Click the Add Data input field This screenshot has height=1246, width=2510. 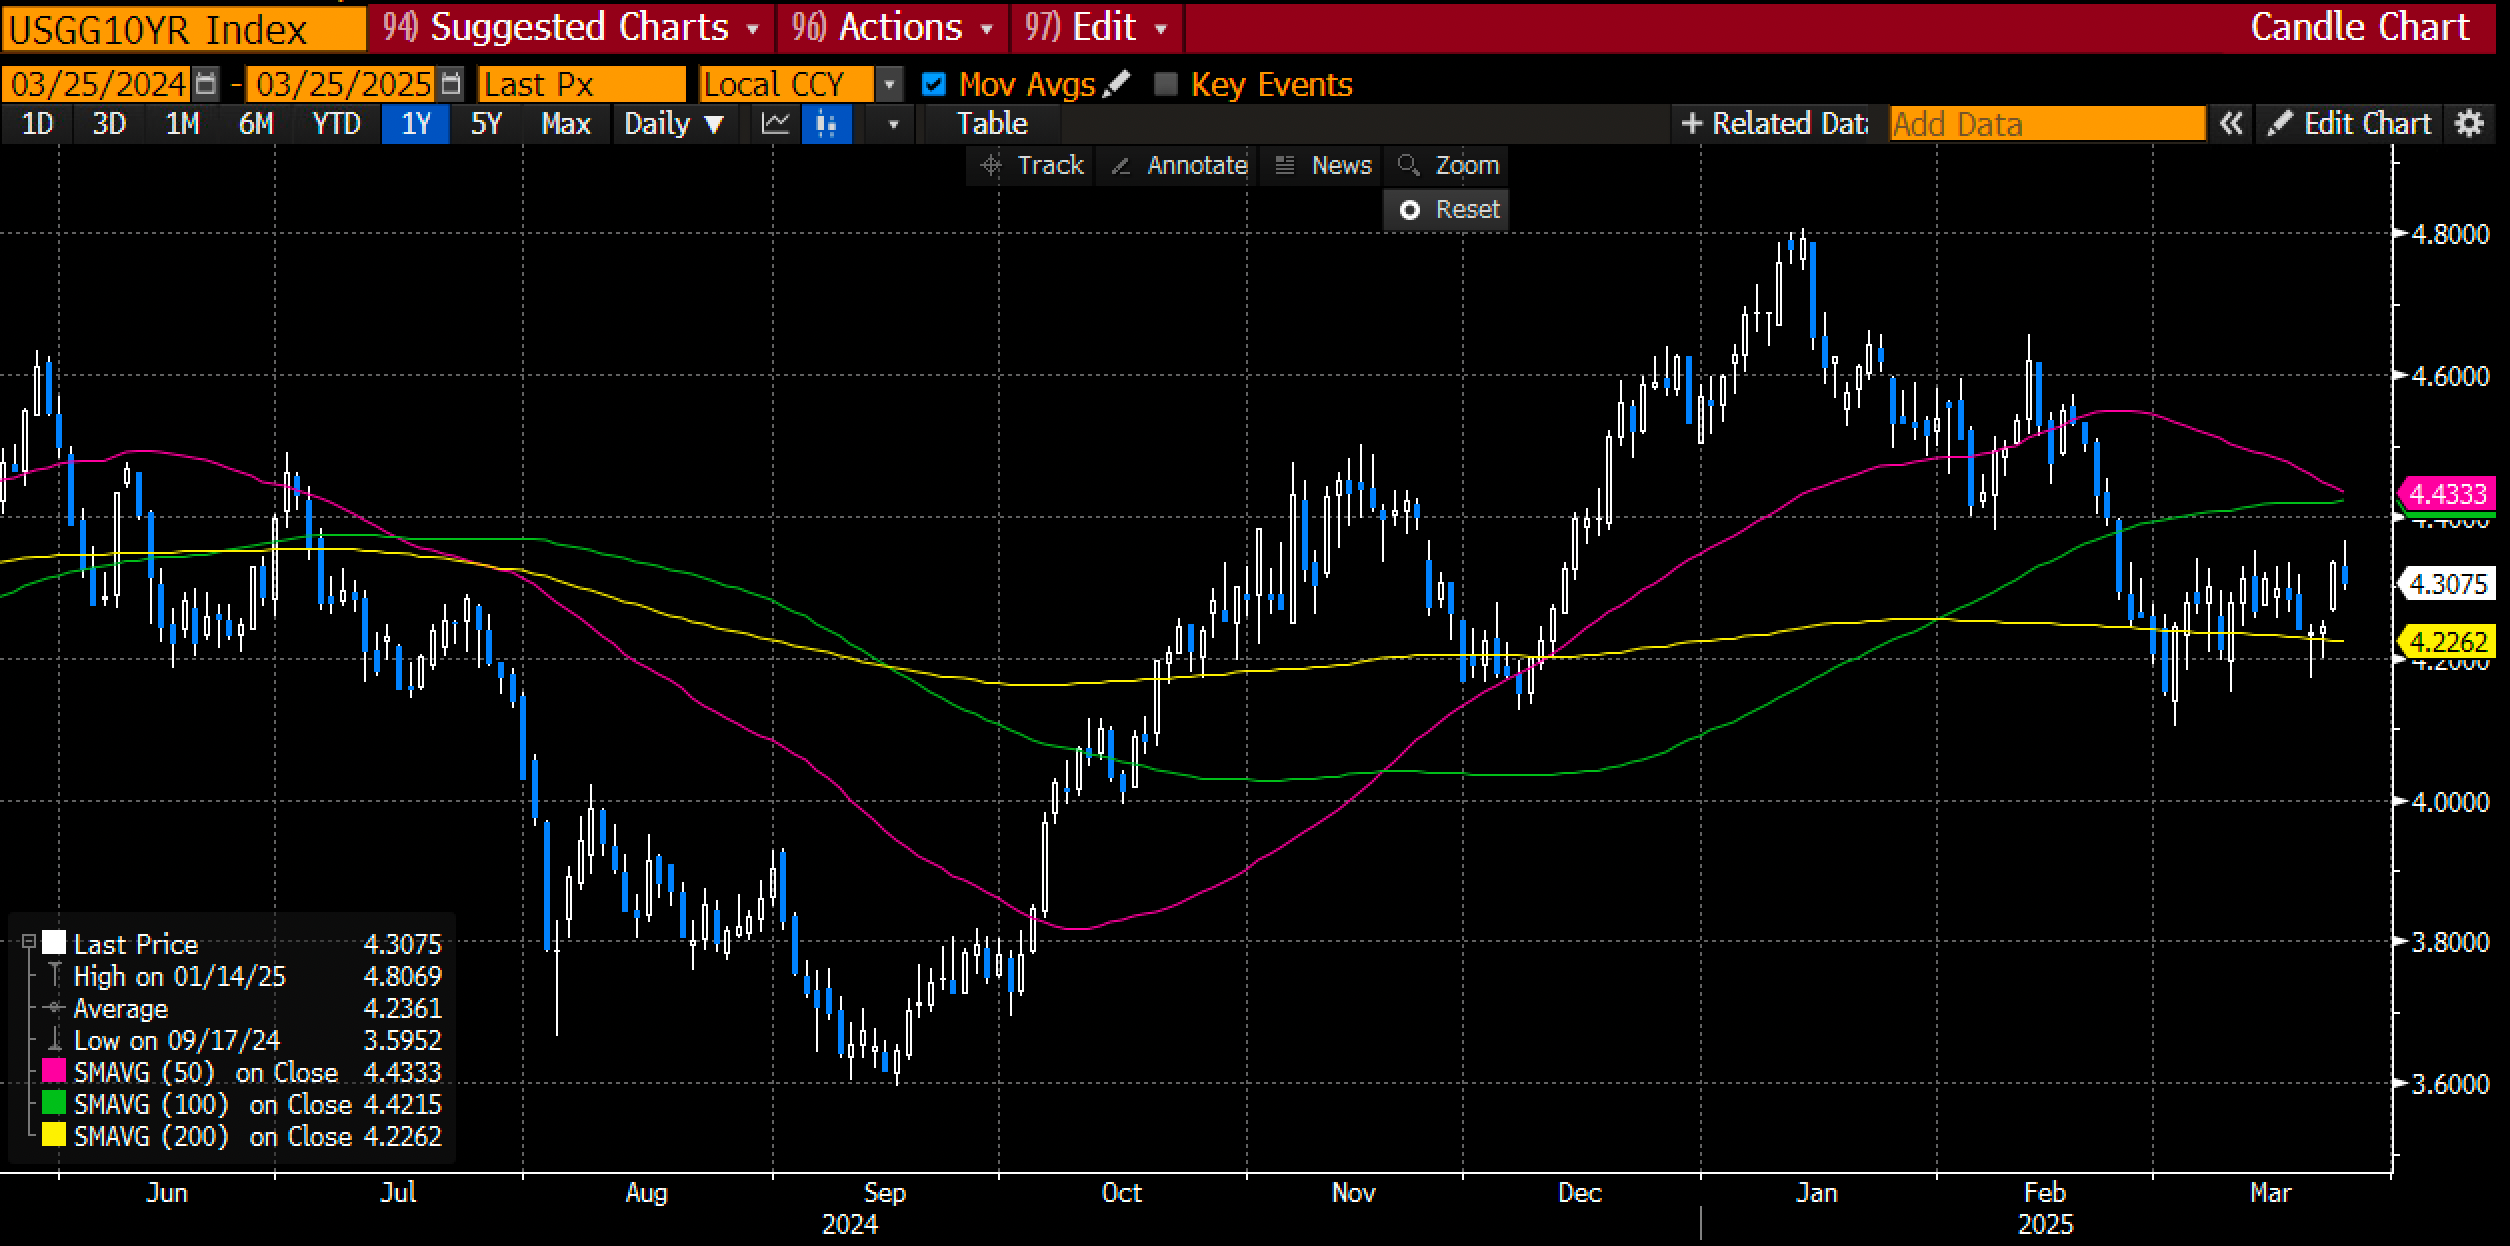[x=2047, y=124]
